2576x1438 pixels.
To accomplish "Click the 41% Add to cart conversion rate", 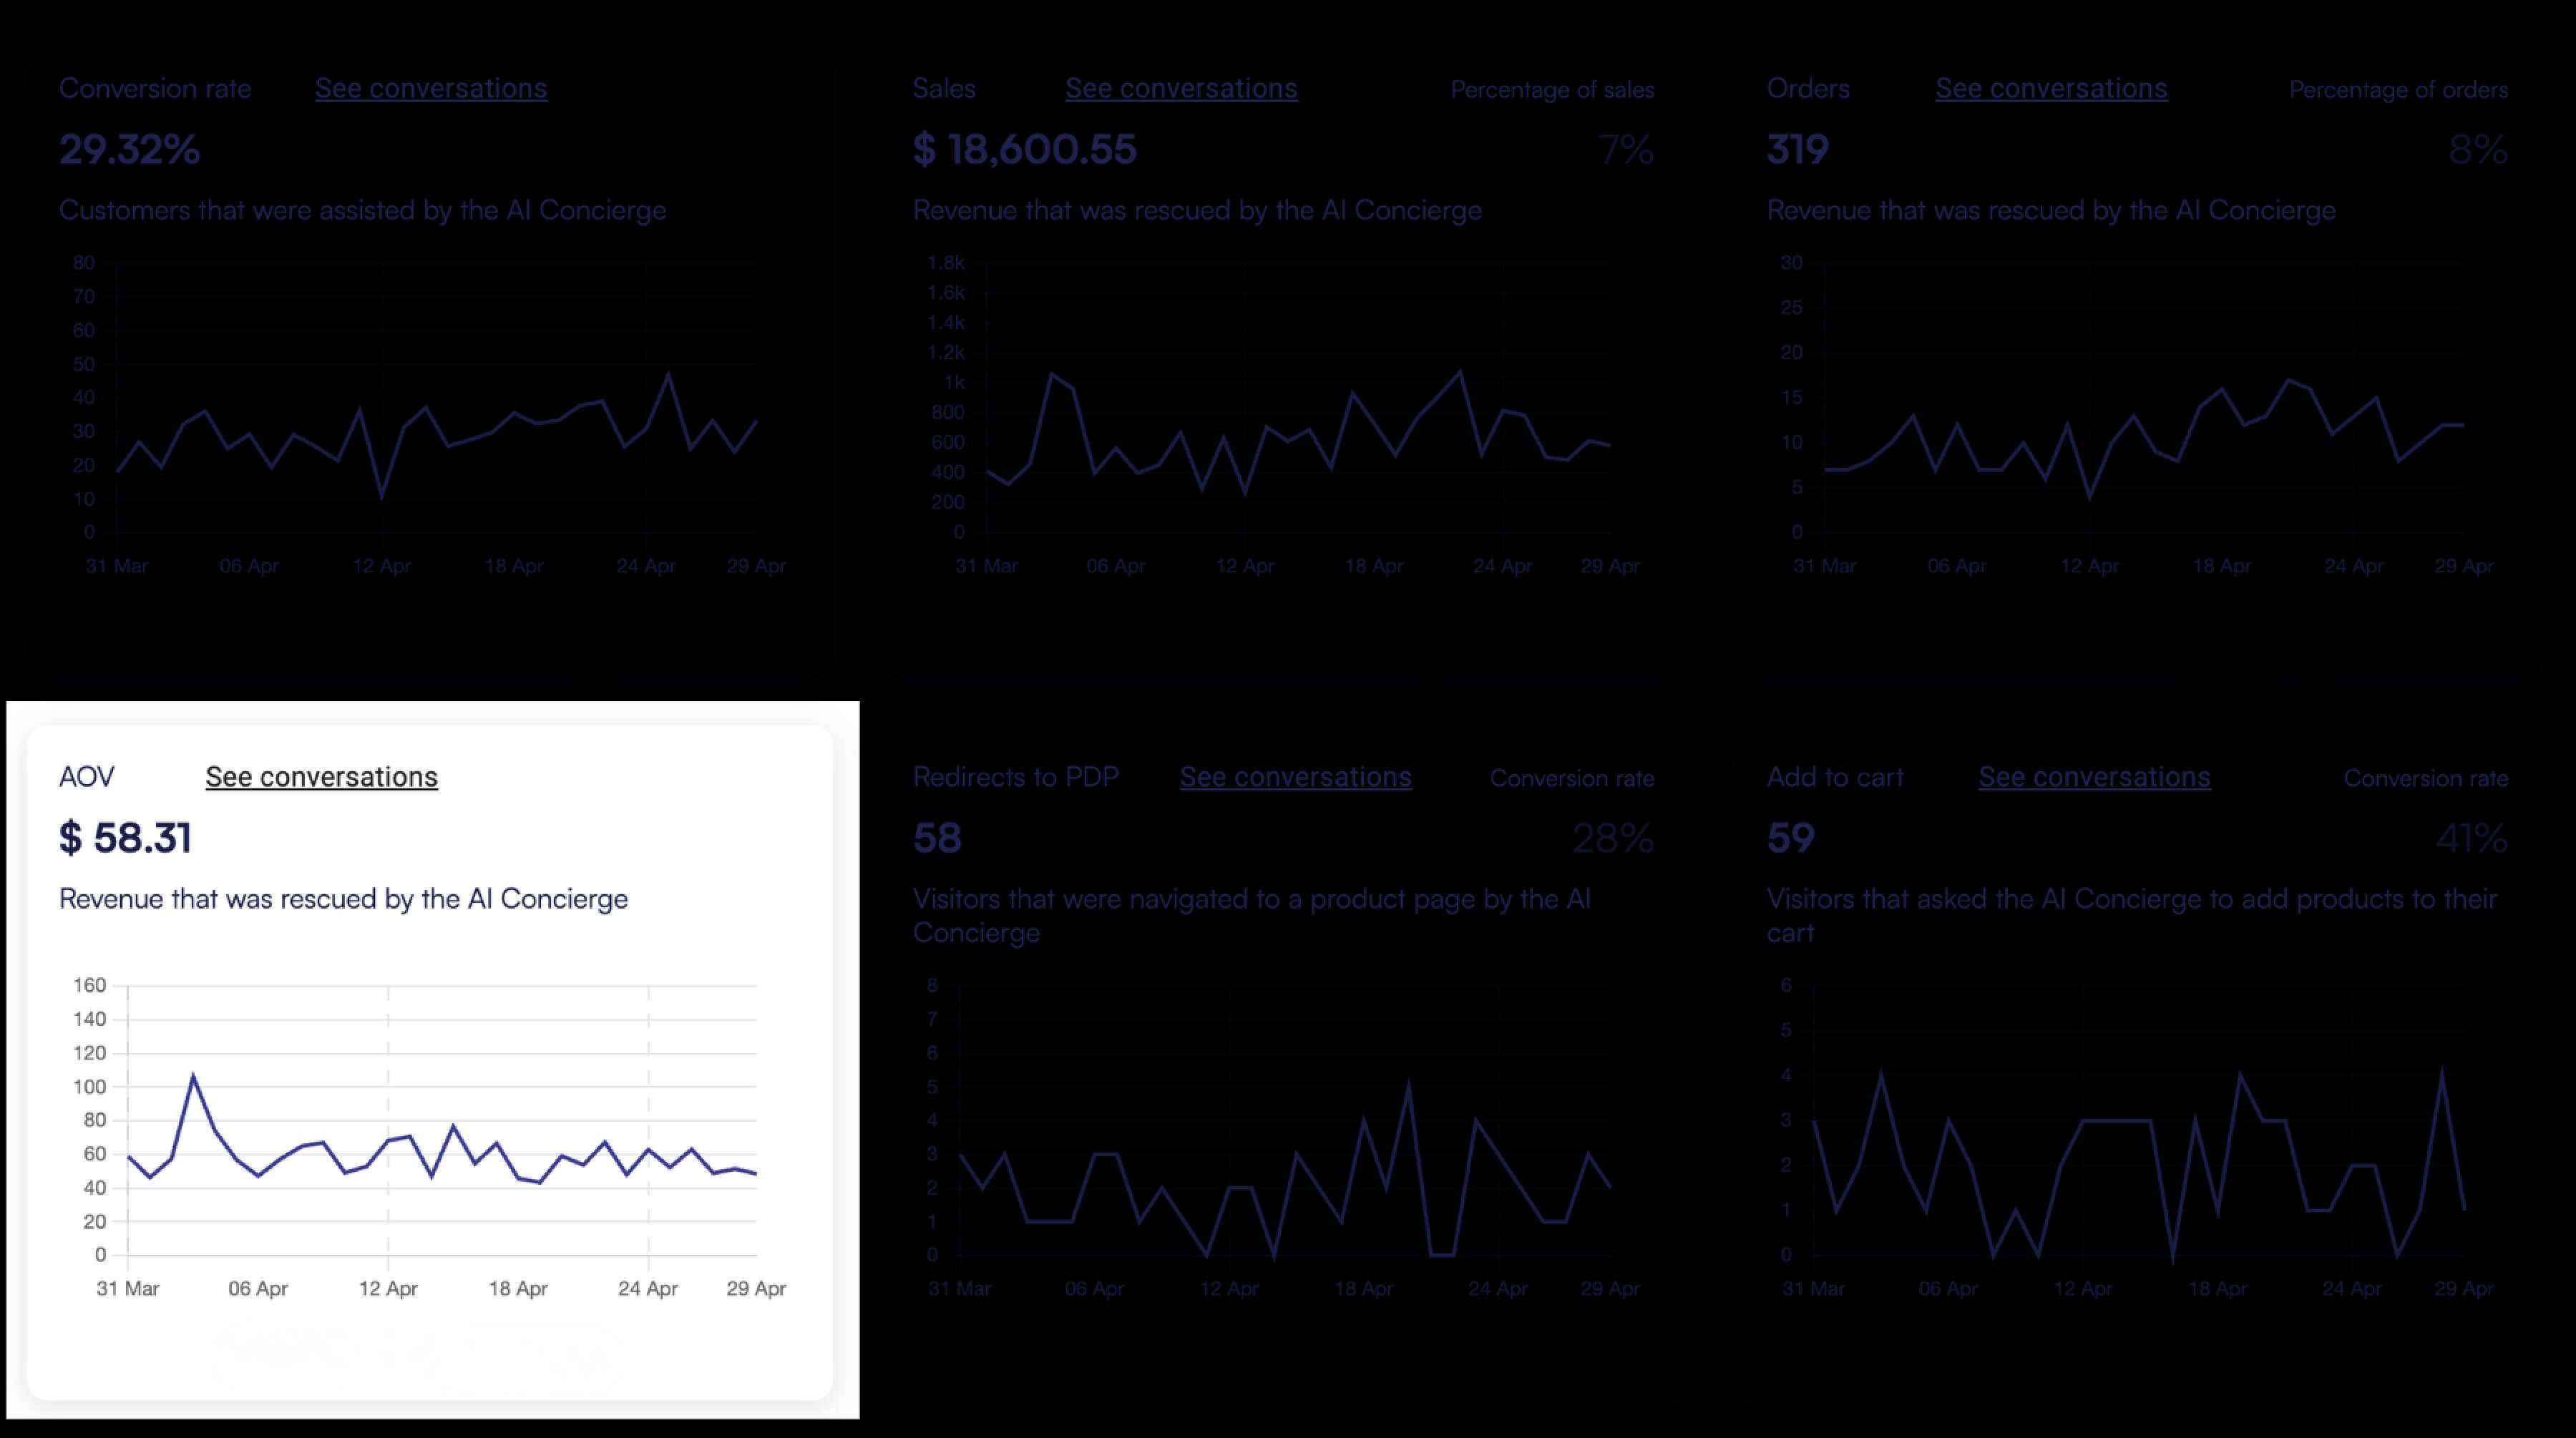I will click(x=2471, y=838).
